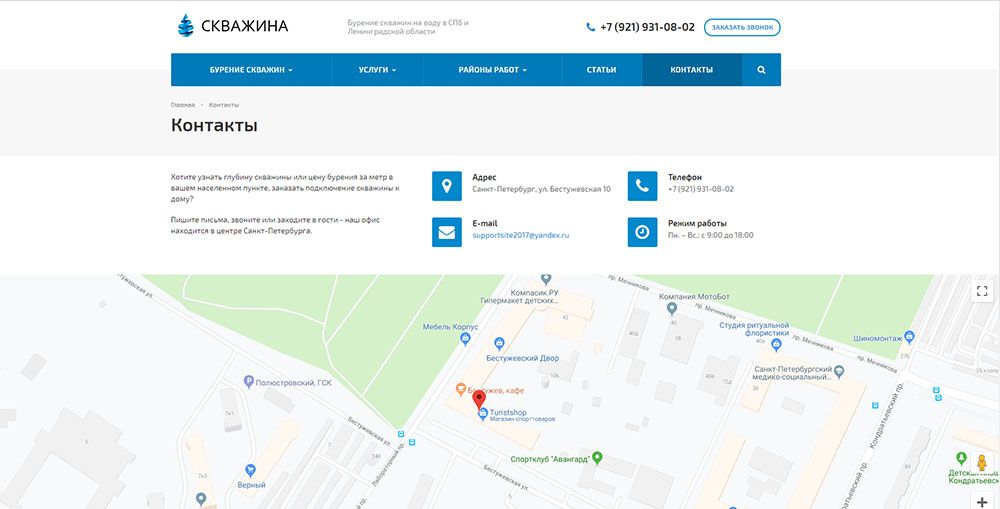Click the blue telephone handset icon
1000x509 pixels.
click(642, 186)
